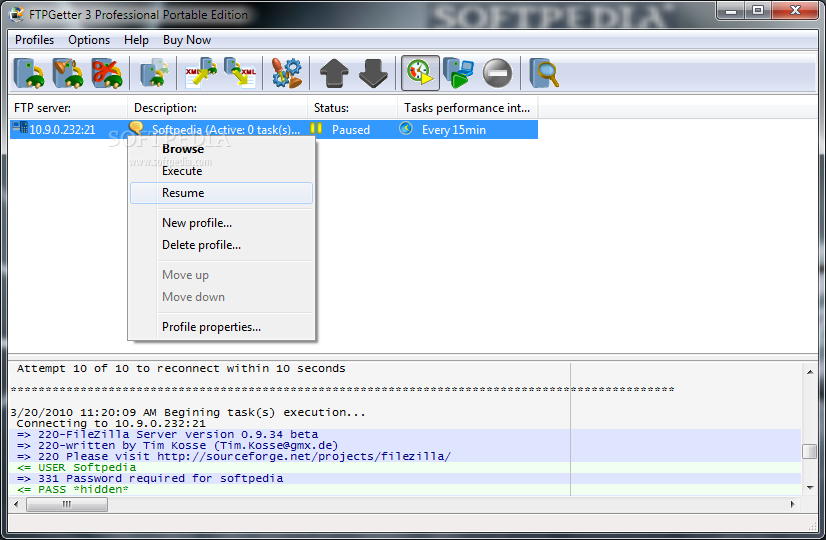Click the yellow pause icon next to Paused
826x540 pixels.
coord(316,128)
